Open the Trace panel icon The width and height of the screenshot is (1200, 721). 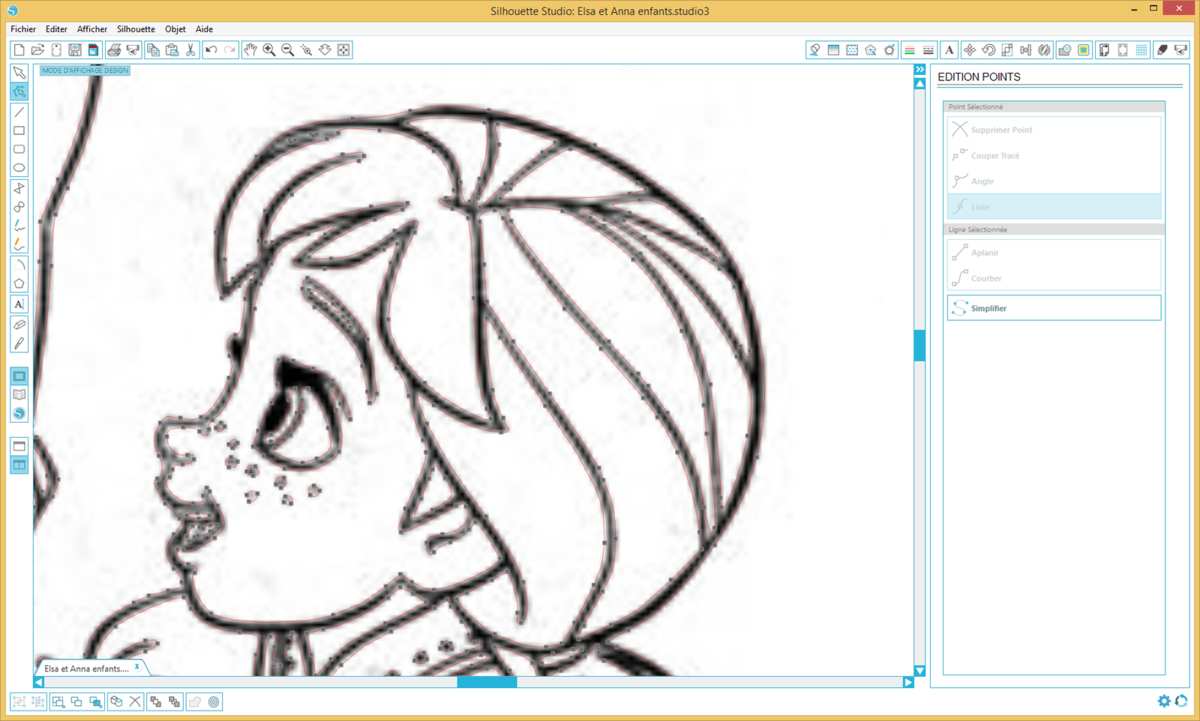[x=1083, y=49]
